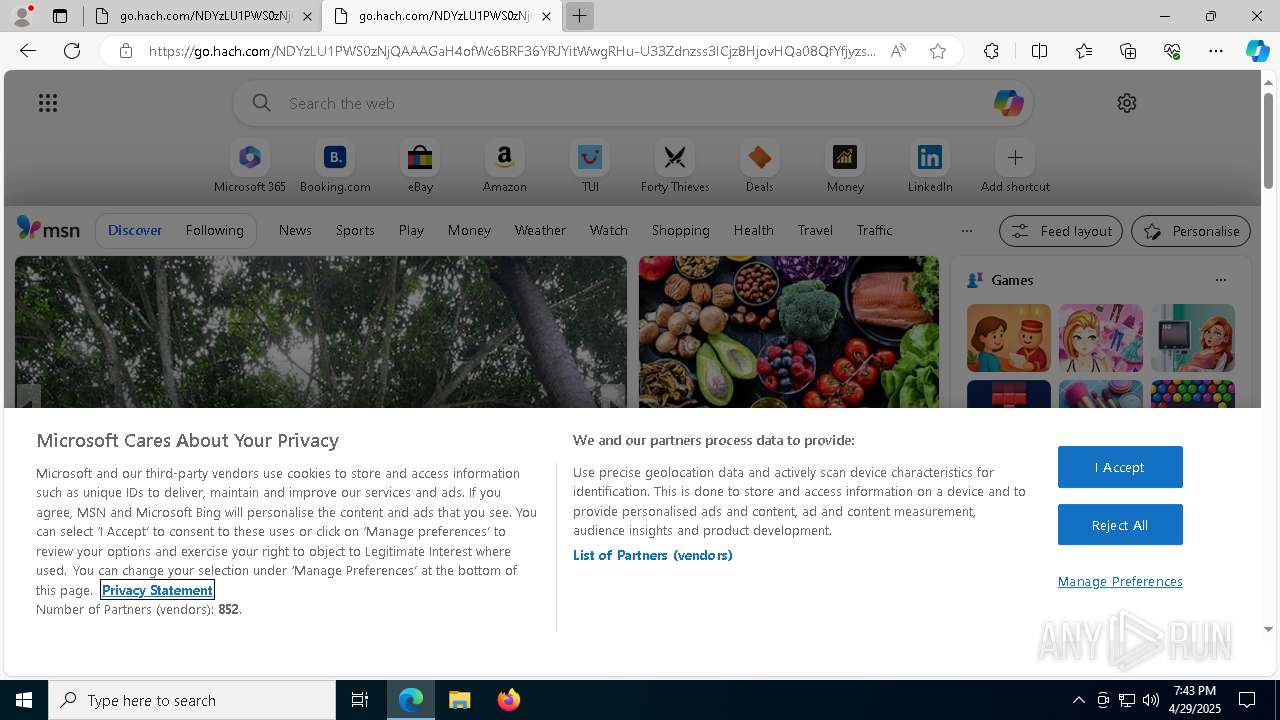Viewport: 1280px width, 720px height.
Task: Open Copilot sidebar in Edge
Action: [1257, 51]
